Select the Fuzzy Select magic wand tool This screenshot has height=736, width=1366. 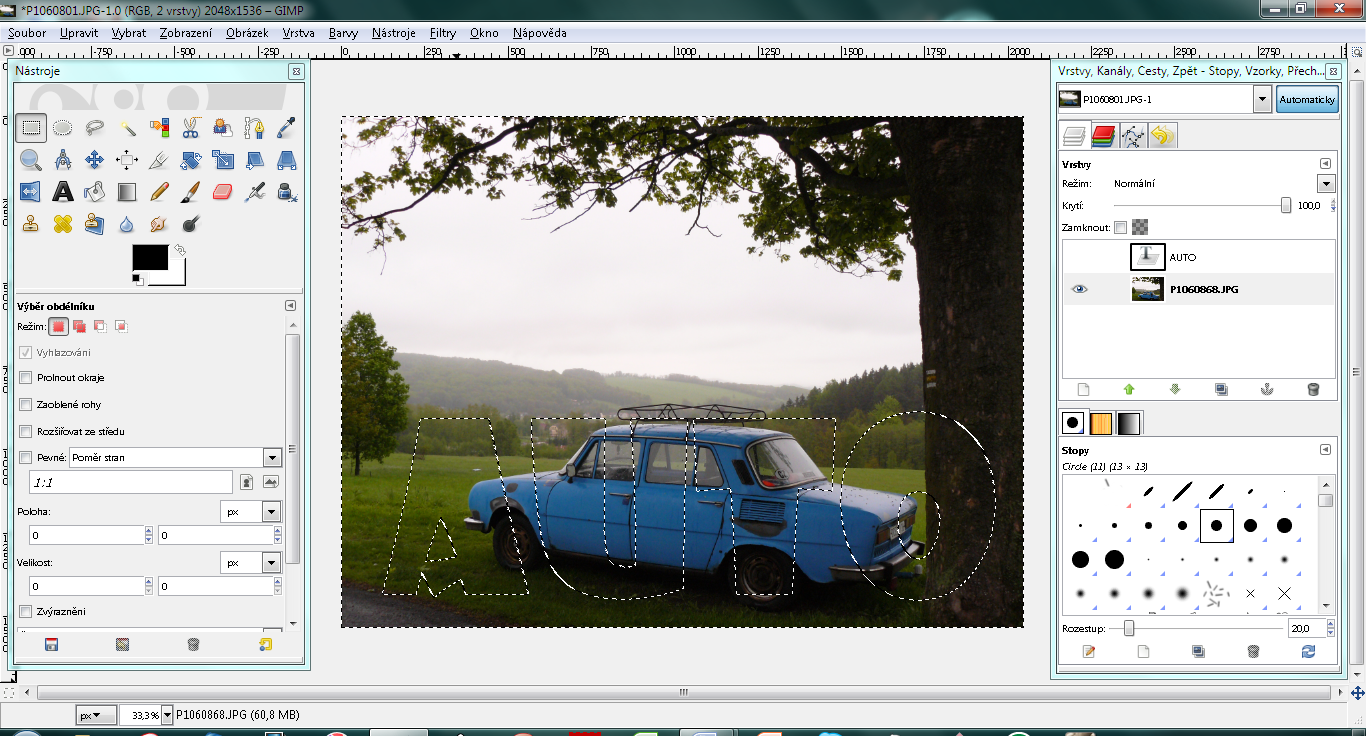127,127
